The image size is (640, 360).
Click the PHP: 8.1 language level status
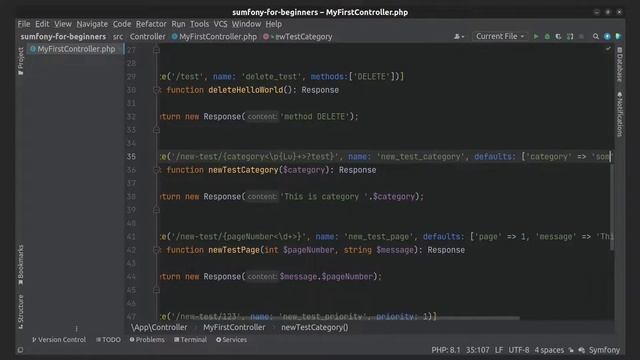(446, 350)
